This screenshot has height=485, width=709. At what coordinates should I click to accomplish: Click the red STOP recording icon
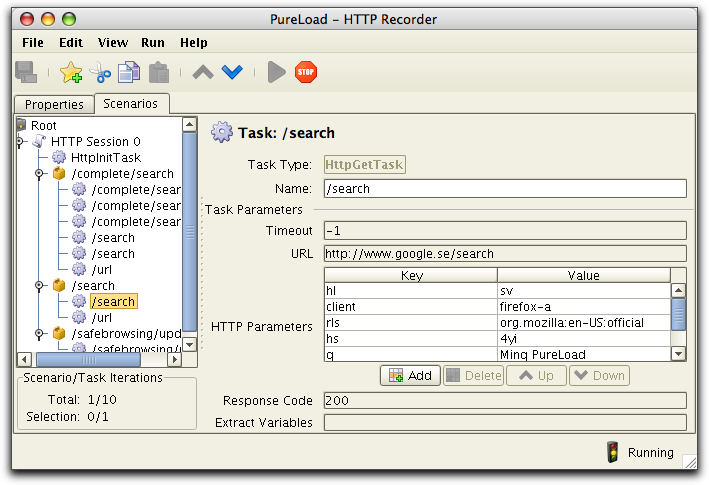tap(306, 72)
